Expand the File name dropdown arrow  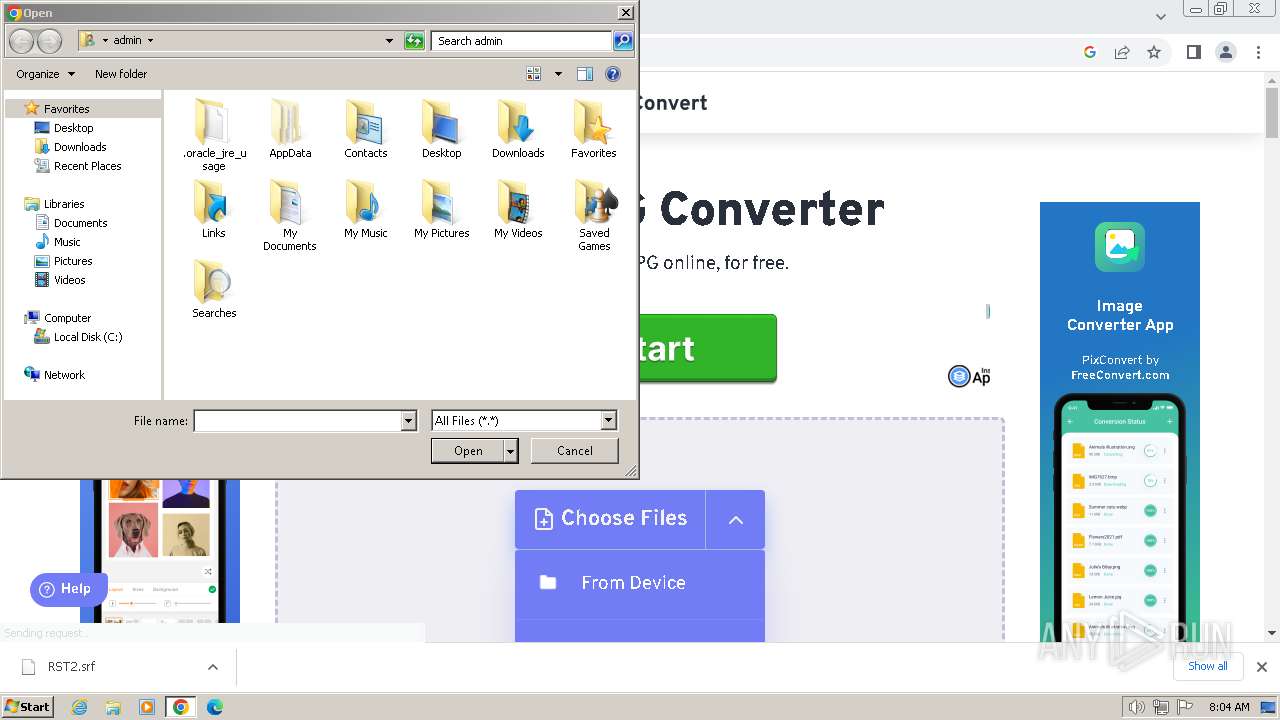[408, 421]
